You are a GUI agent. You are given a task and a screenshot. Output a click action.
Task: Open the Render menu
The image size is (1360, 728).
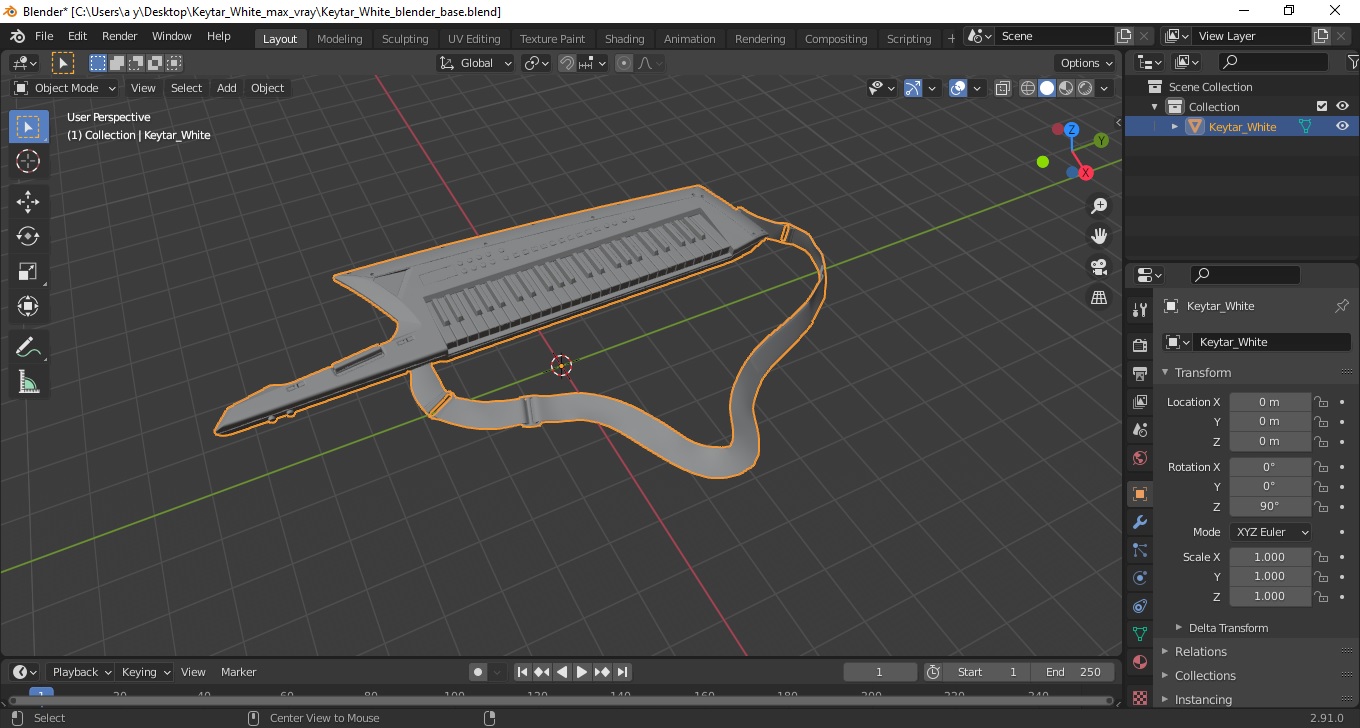coord(120,36)
